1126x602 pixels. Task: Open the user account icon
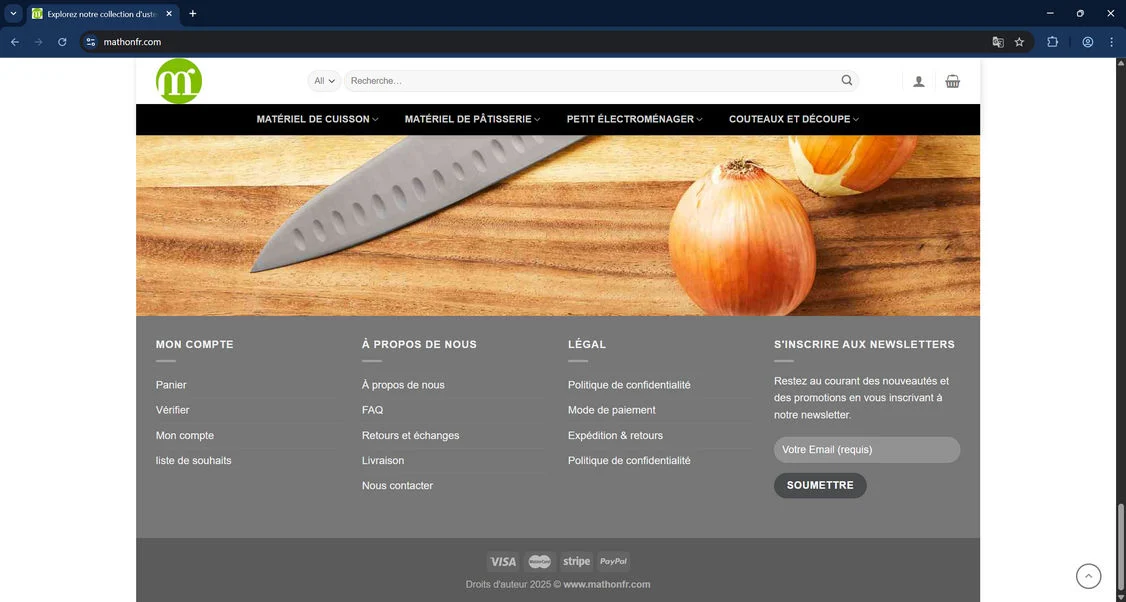918,81
